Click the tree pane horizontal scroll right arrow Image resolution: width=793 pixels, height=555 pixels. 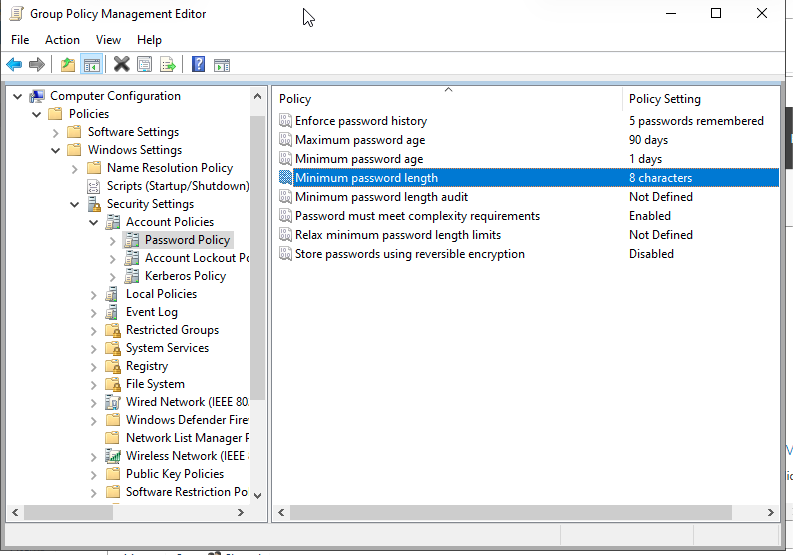pyautogui.click(x=241, y=513)
